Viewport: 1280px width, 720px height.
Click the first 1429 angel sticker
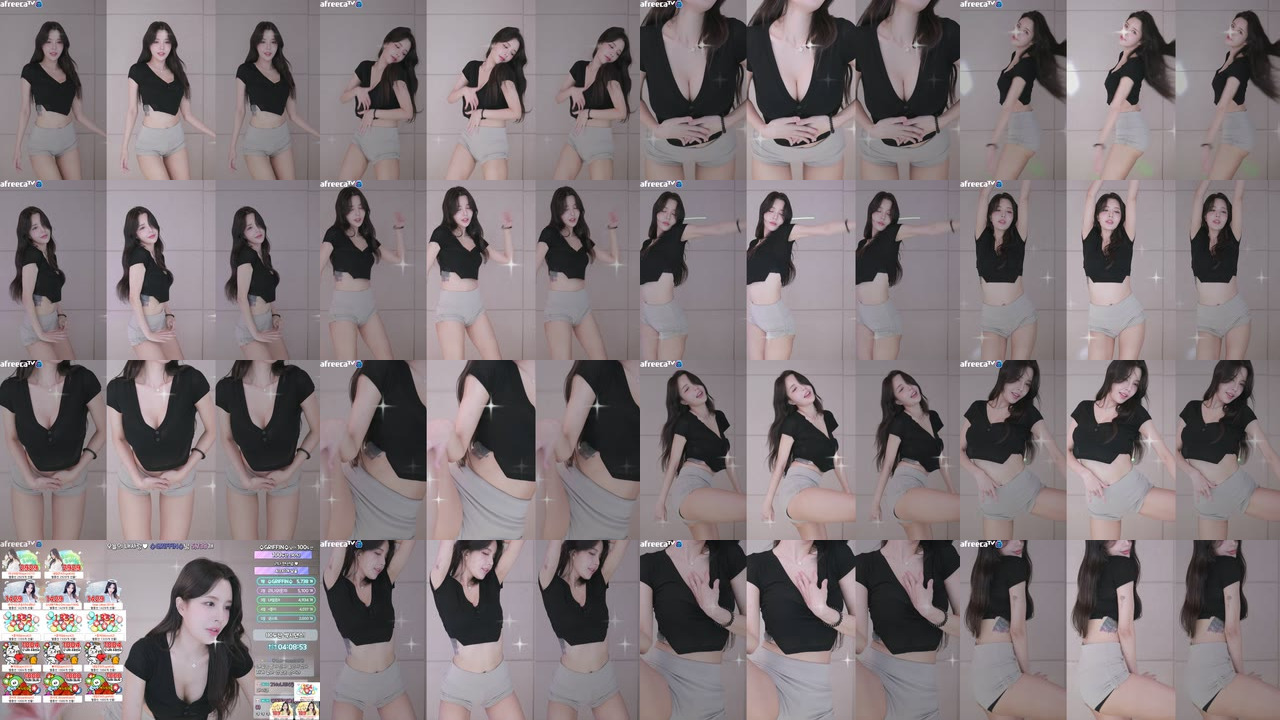pos(21,594)
